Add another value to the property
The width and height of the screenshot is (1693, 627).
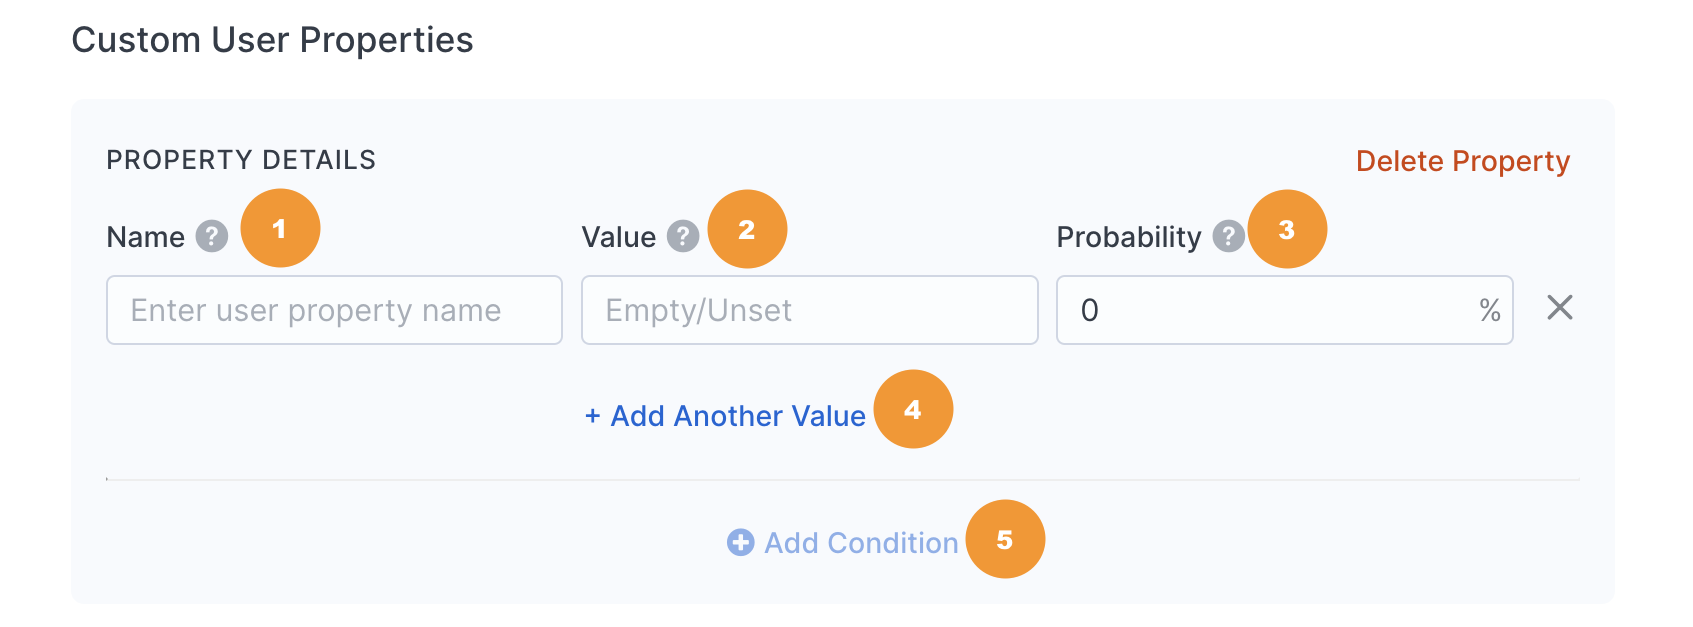tap(725, 416)
